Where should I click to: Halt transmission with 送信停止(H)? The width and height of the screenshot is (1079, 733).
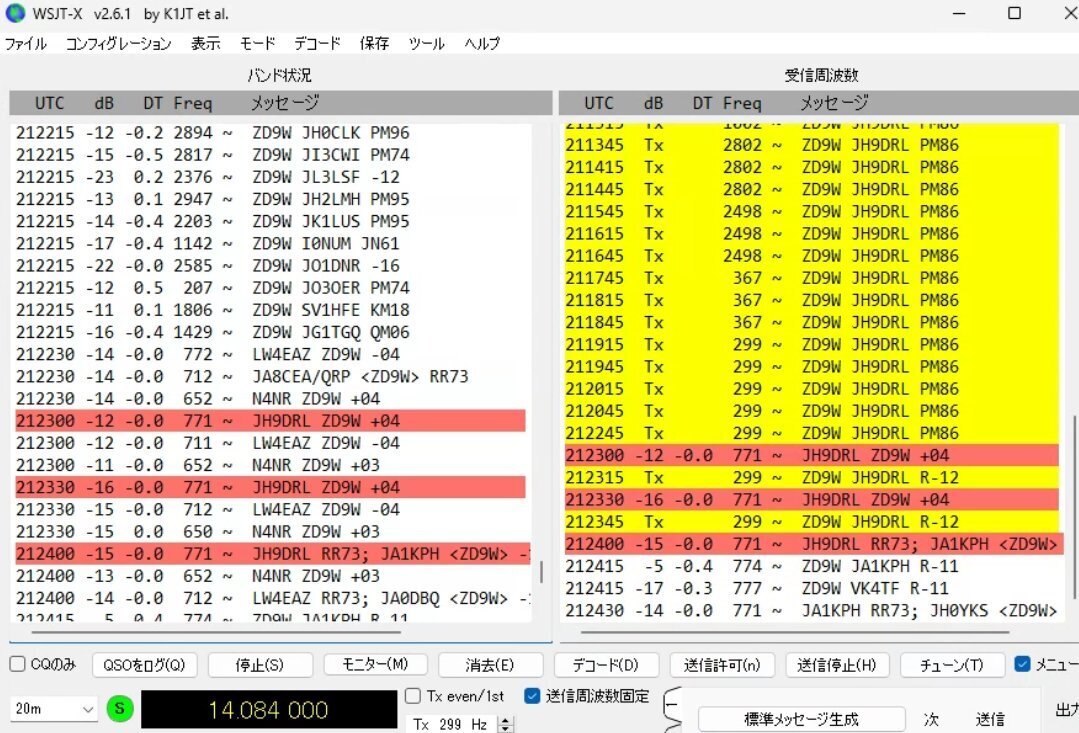click(837, 664)
